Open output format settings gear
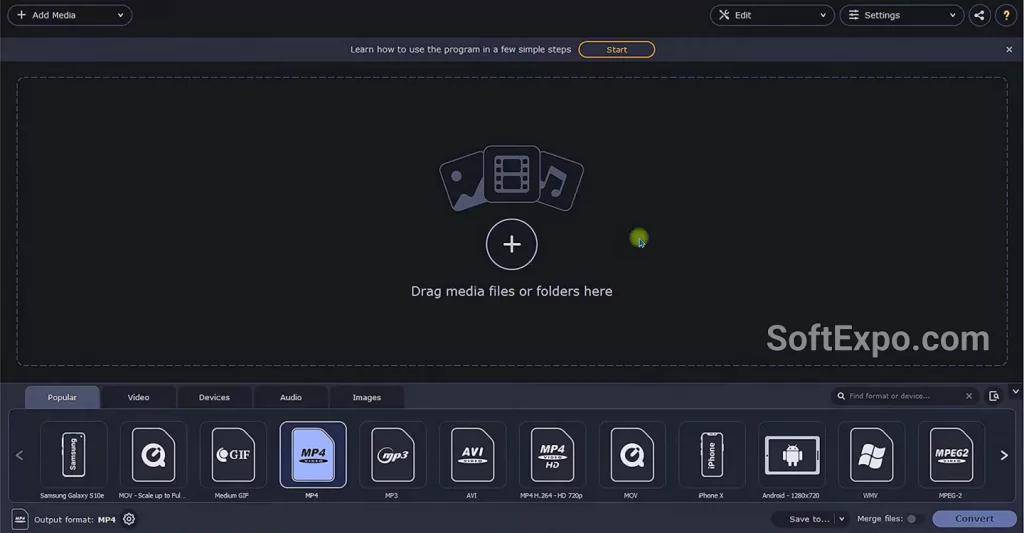This screenshot has width=1024, height=533. coord(129,519)
